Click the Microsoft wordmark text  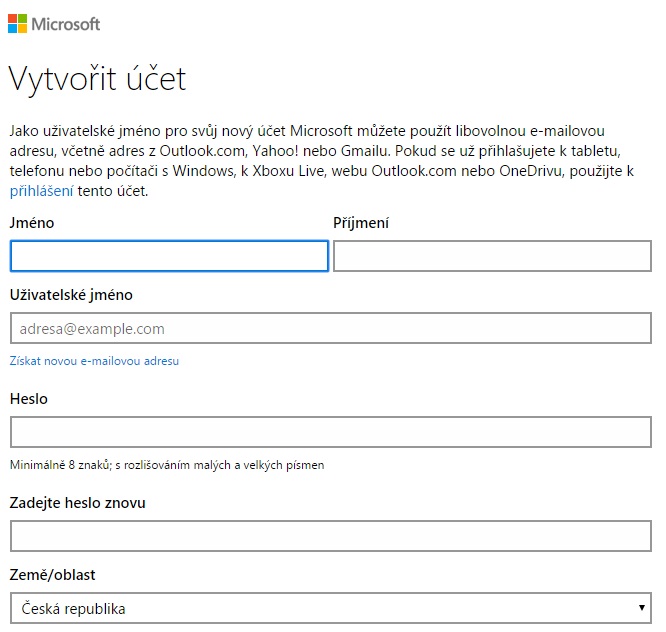(66, 24)
